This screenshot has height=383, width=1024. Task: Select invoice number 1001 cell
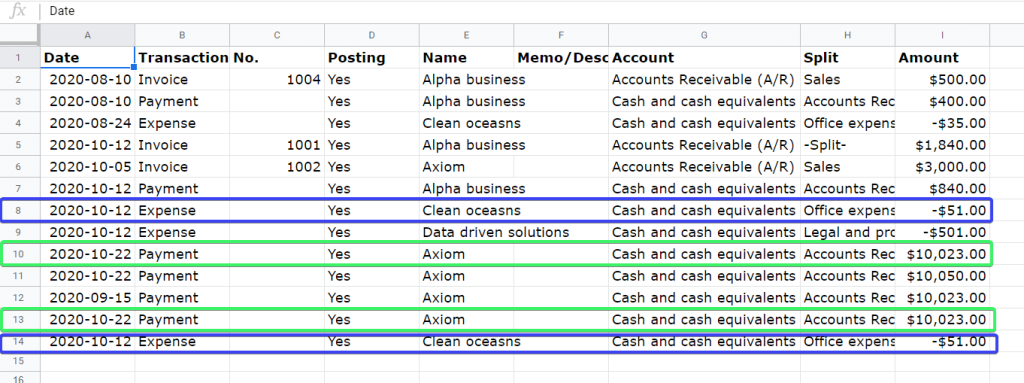[277, 145]
